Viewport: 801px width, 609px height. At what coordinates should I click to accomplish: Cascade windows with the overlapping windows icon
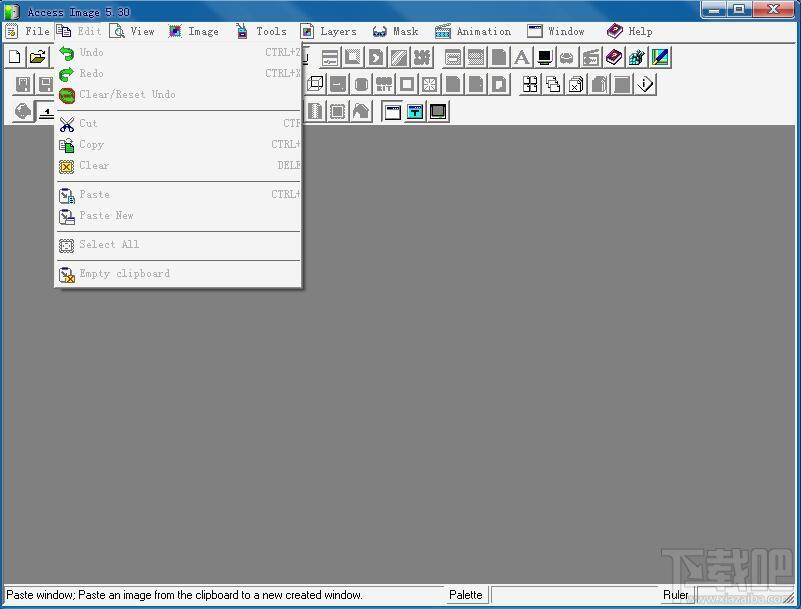coord(553,84)
